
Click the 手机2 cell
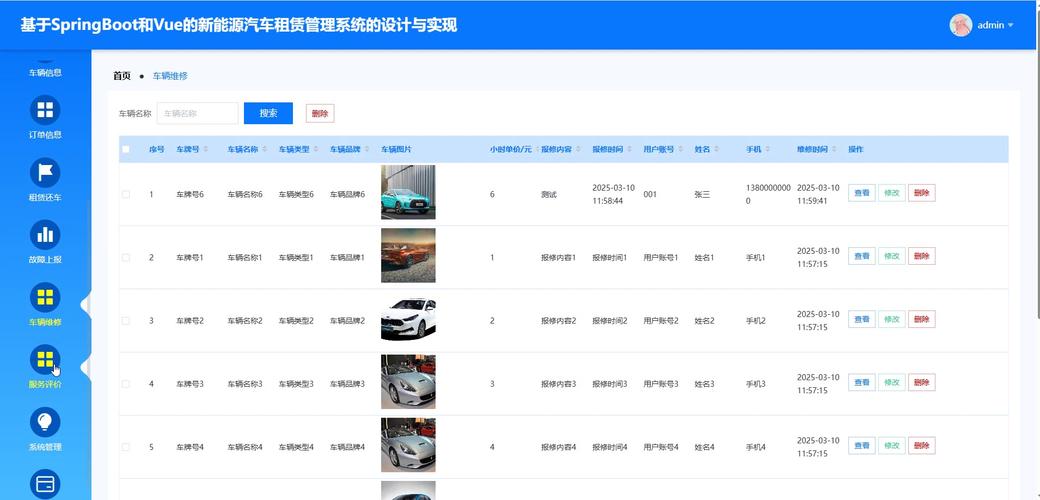click(x=756, y=321)
